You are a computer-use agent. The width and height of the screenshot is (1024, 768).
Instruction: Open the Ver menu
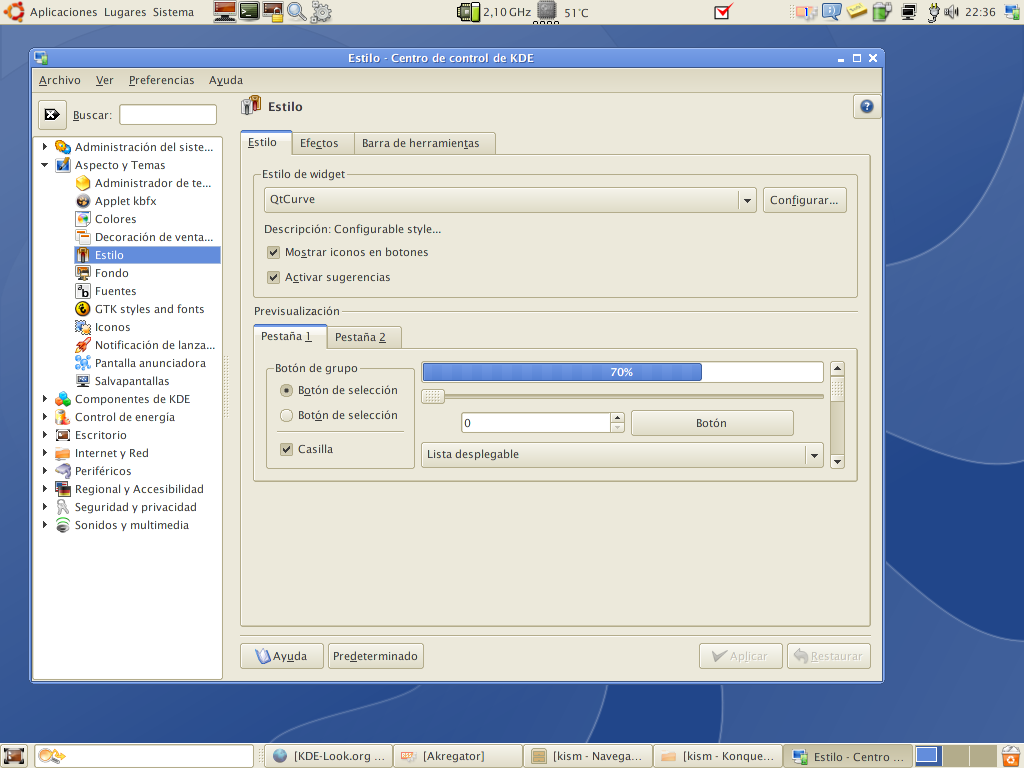tap(104, 80)
